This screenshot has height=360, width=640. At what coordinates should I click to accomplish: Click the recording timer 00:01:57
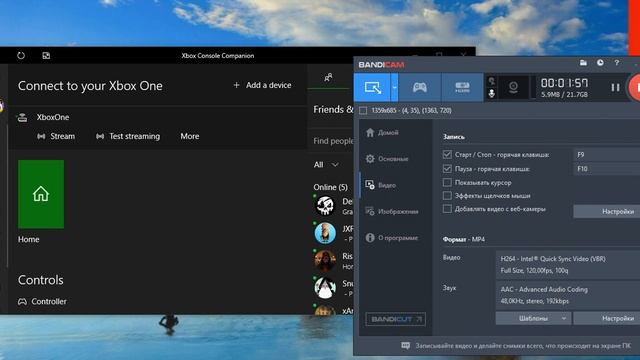[564, 83]
